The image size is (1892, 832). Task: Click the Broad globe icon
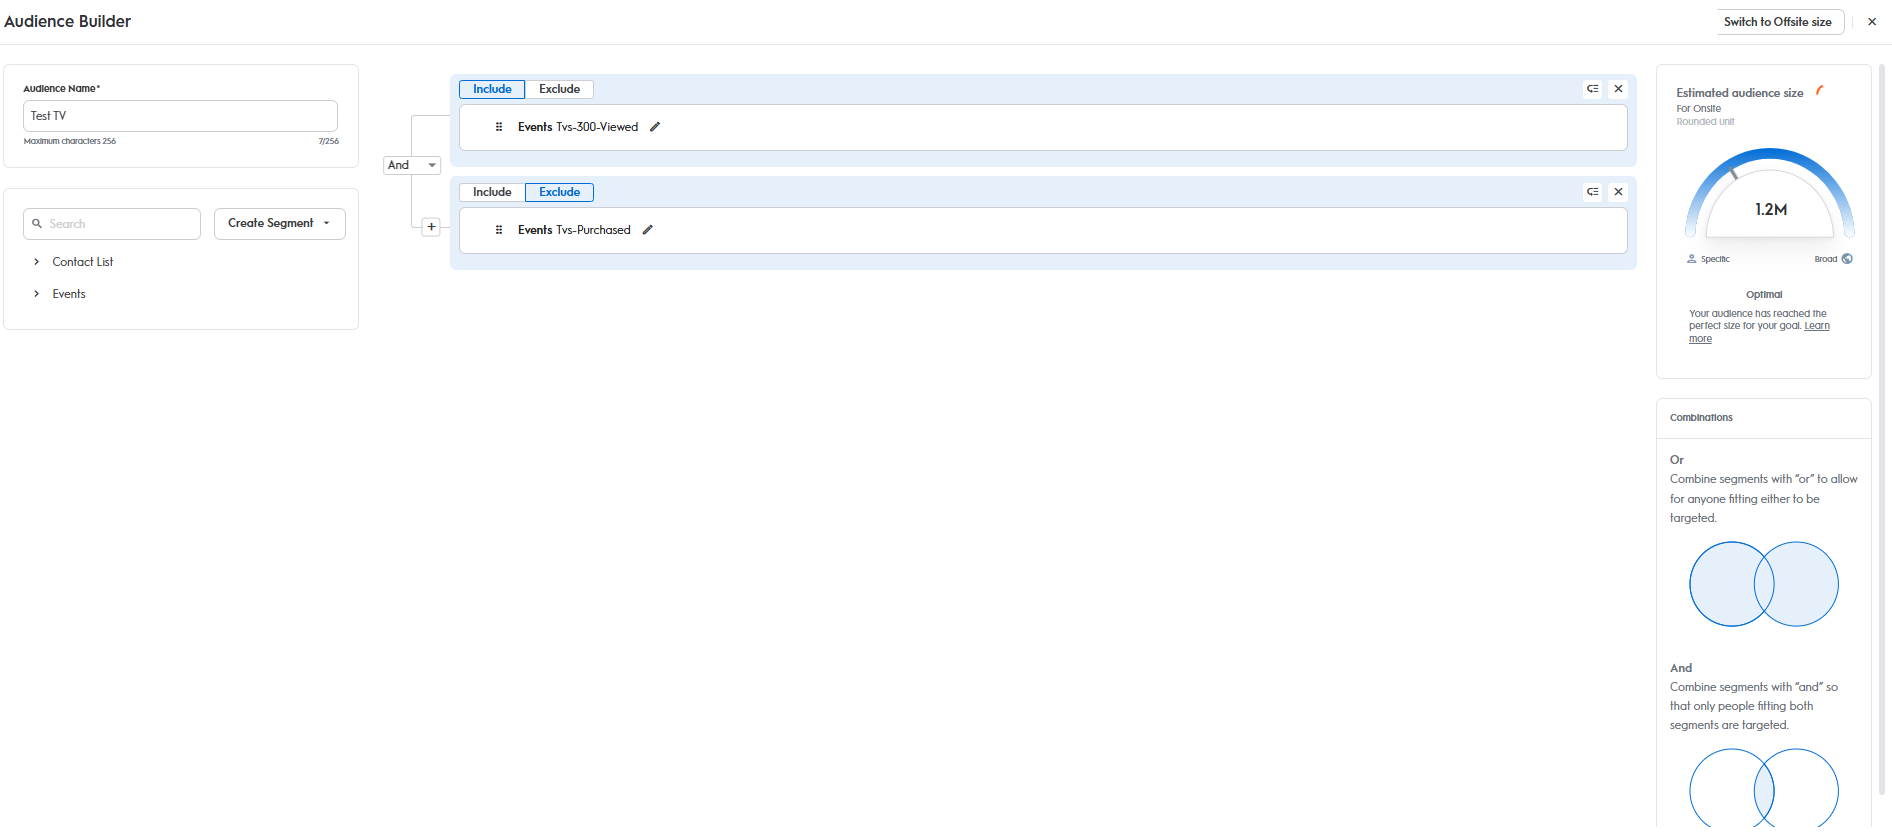point(1847,259)
